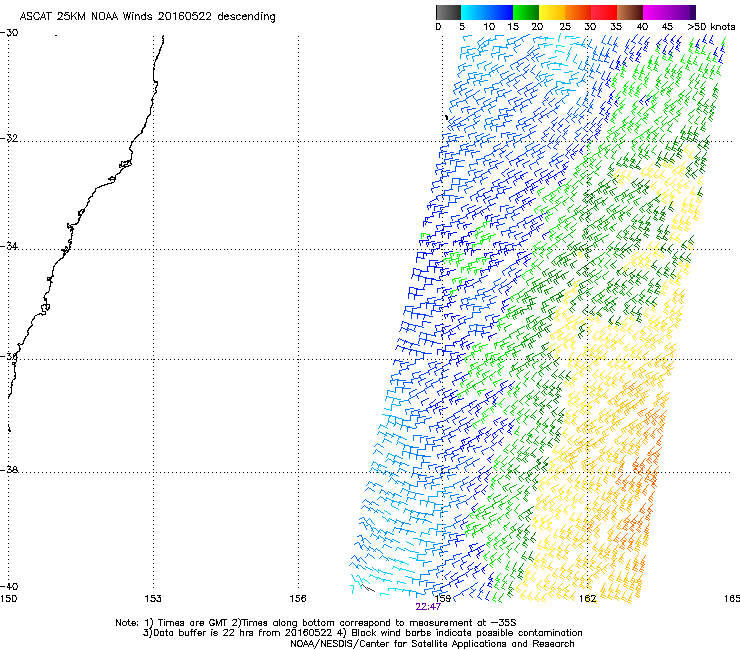740x650 pixels.
Task: Click the gray 0–5 knots legend segment
Action: [448, 12]
